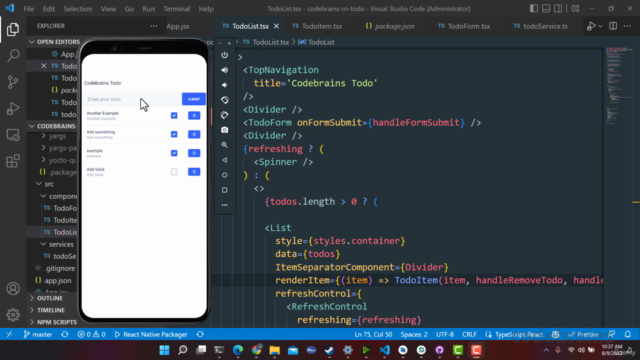Open Source Control view
This screenshot has height=360, width=640.
point(13,82)
